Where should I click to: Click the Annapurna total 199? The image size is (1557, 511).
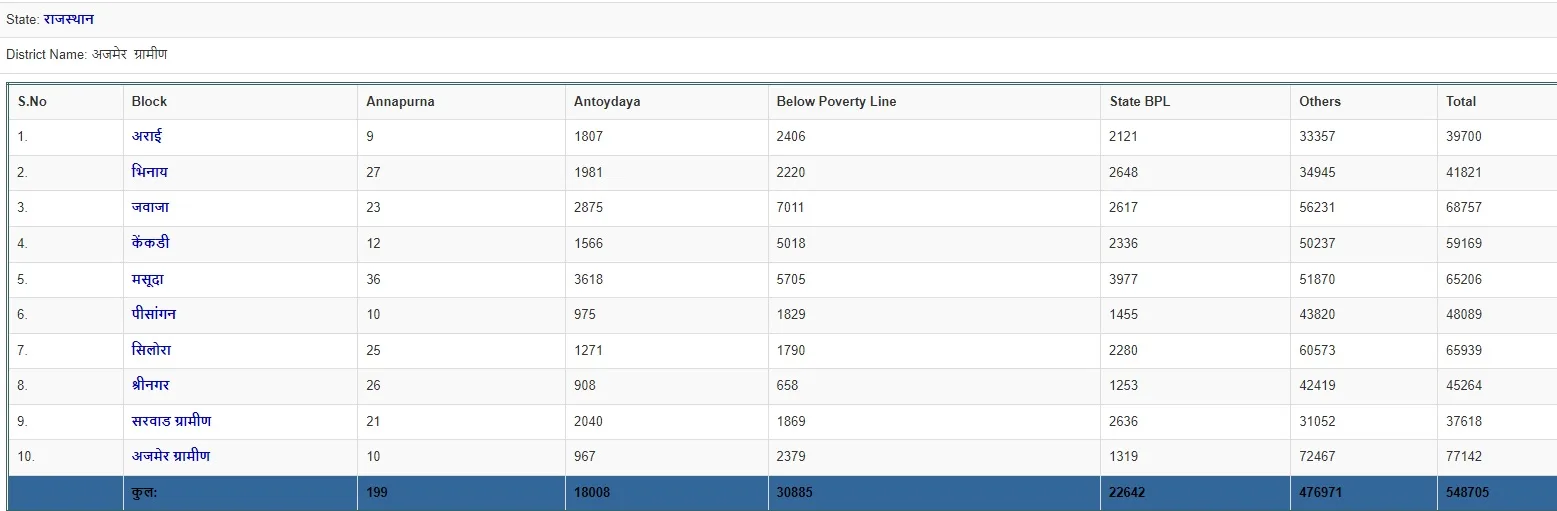pyautogui.click(x=378, y=493)
